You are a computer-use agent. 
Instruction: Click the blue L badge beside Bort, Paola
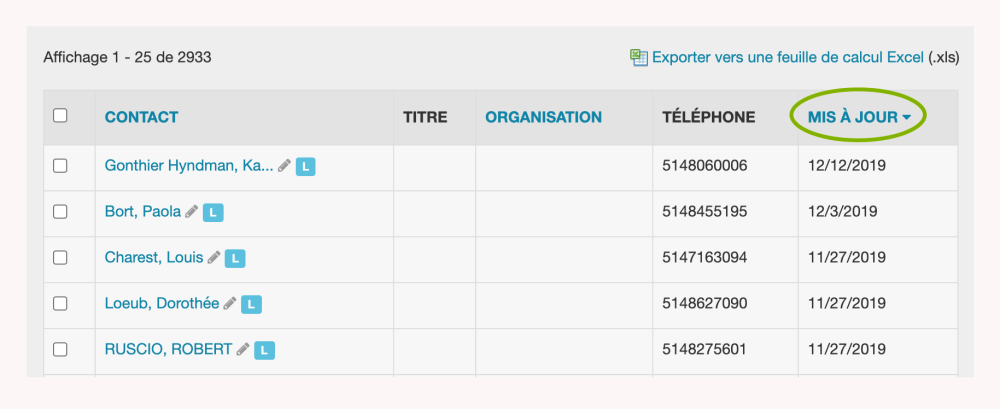(x=213, y=212)
